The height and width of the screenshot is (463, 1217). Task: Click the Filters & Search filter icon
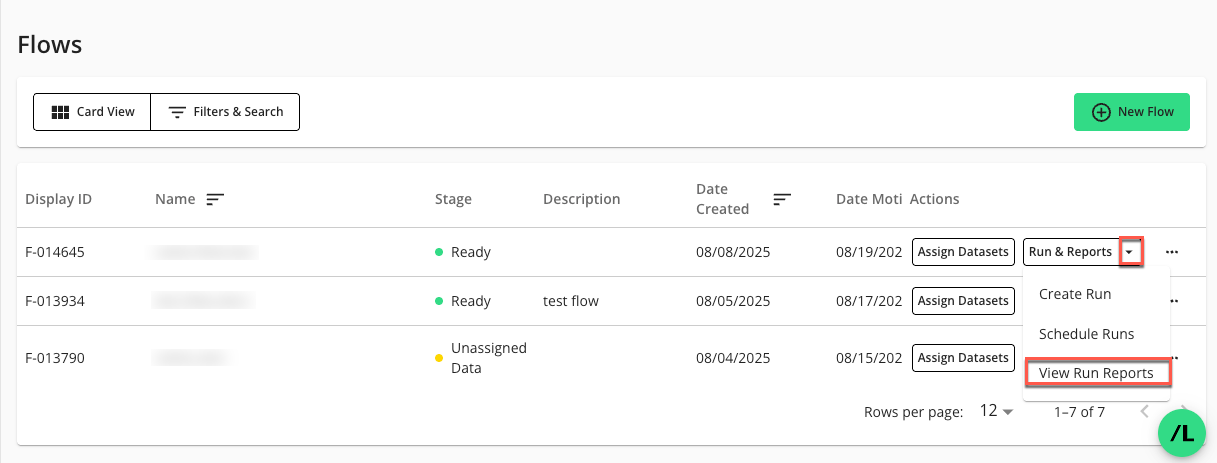pos(177,112)
